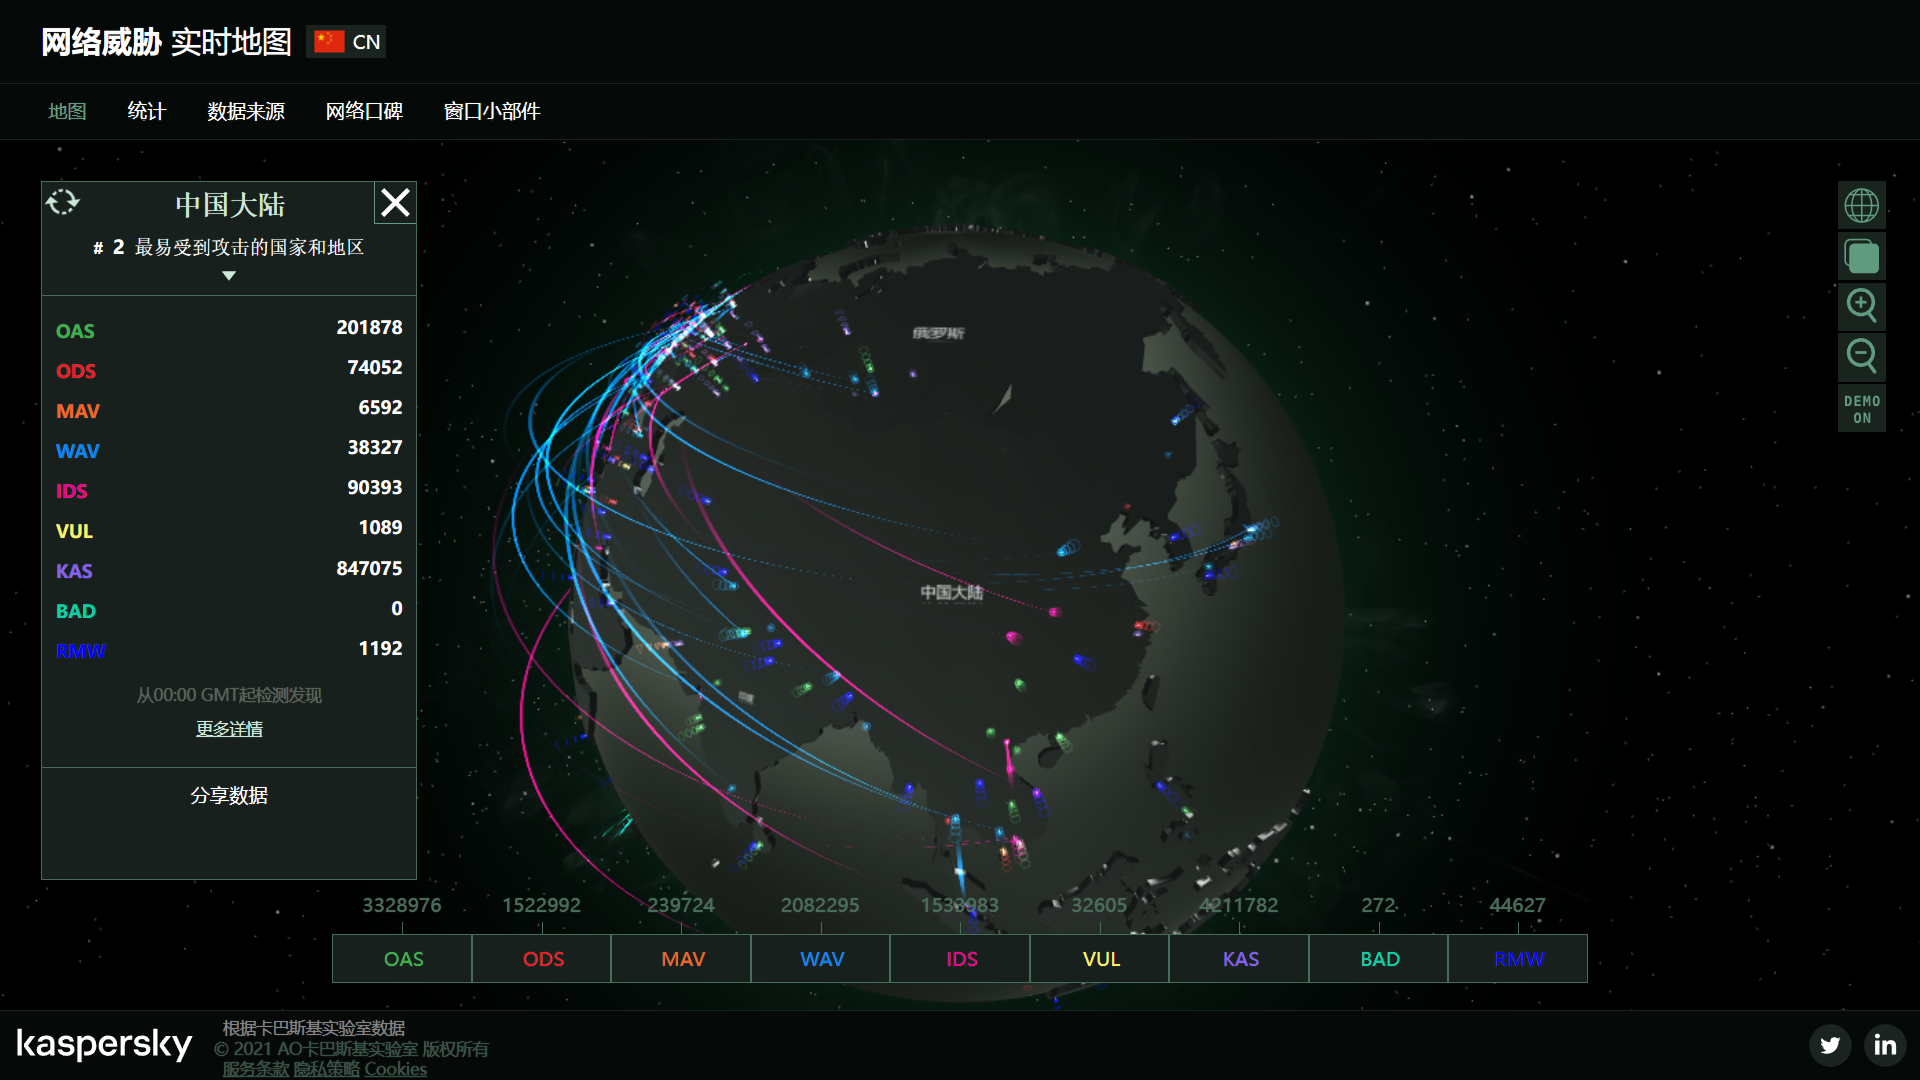The image size is (1920, 1080).
Task: Zoom in on the globe
Action: [1861, 306]
